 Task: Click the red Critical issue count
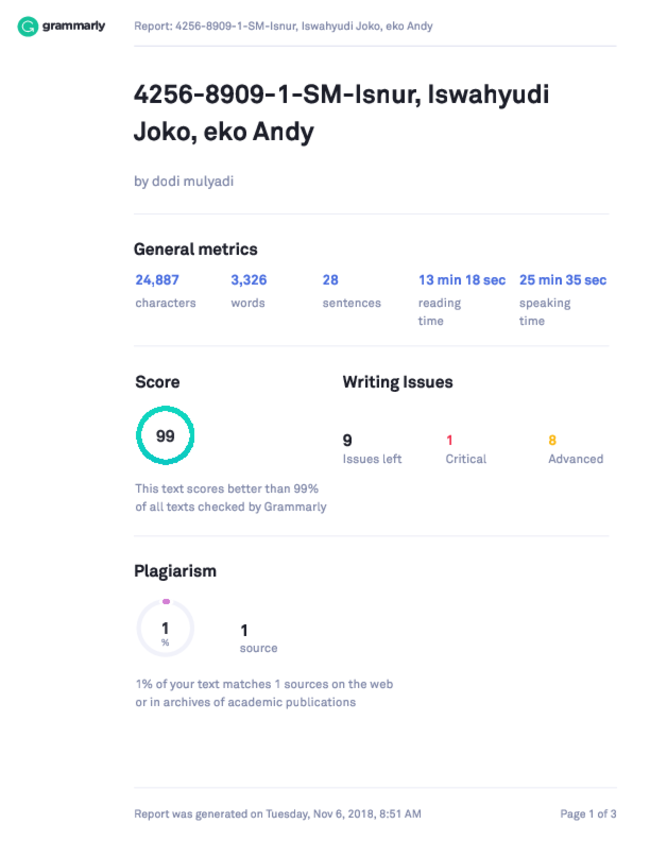coord(449,440)
